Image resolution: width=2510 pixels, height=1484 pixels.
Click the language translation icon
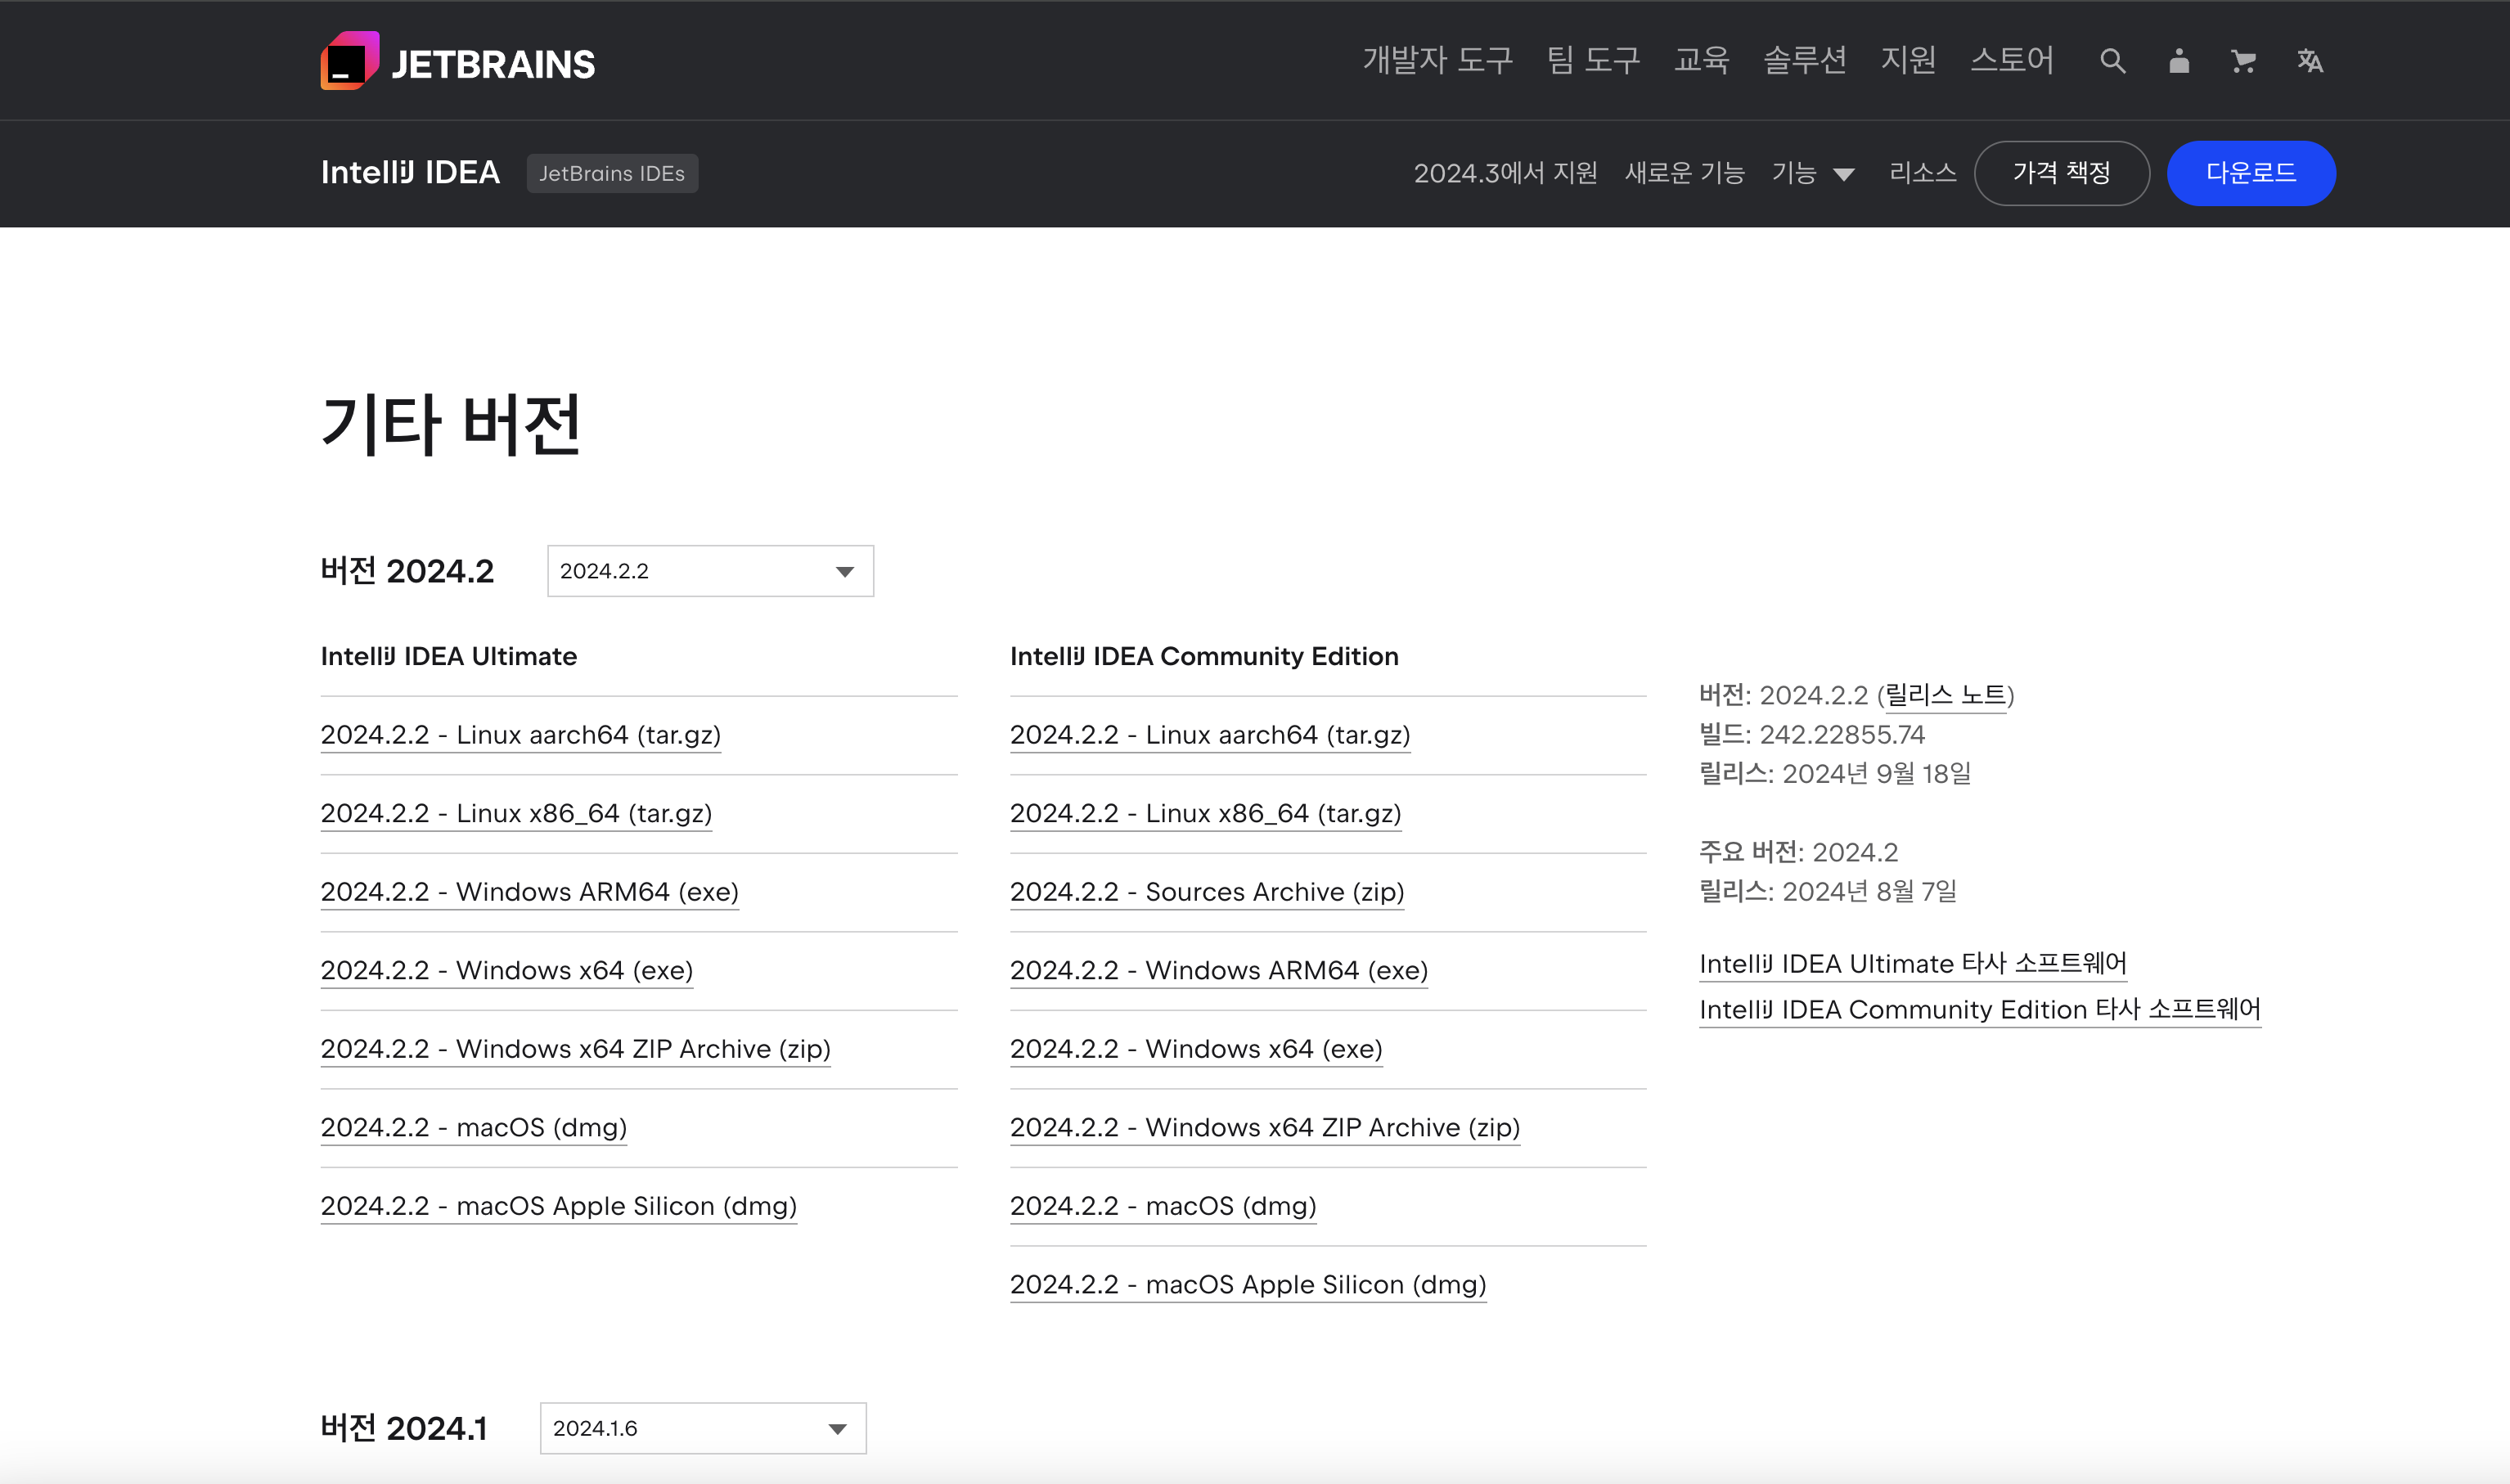(x=2309, y=61)
